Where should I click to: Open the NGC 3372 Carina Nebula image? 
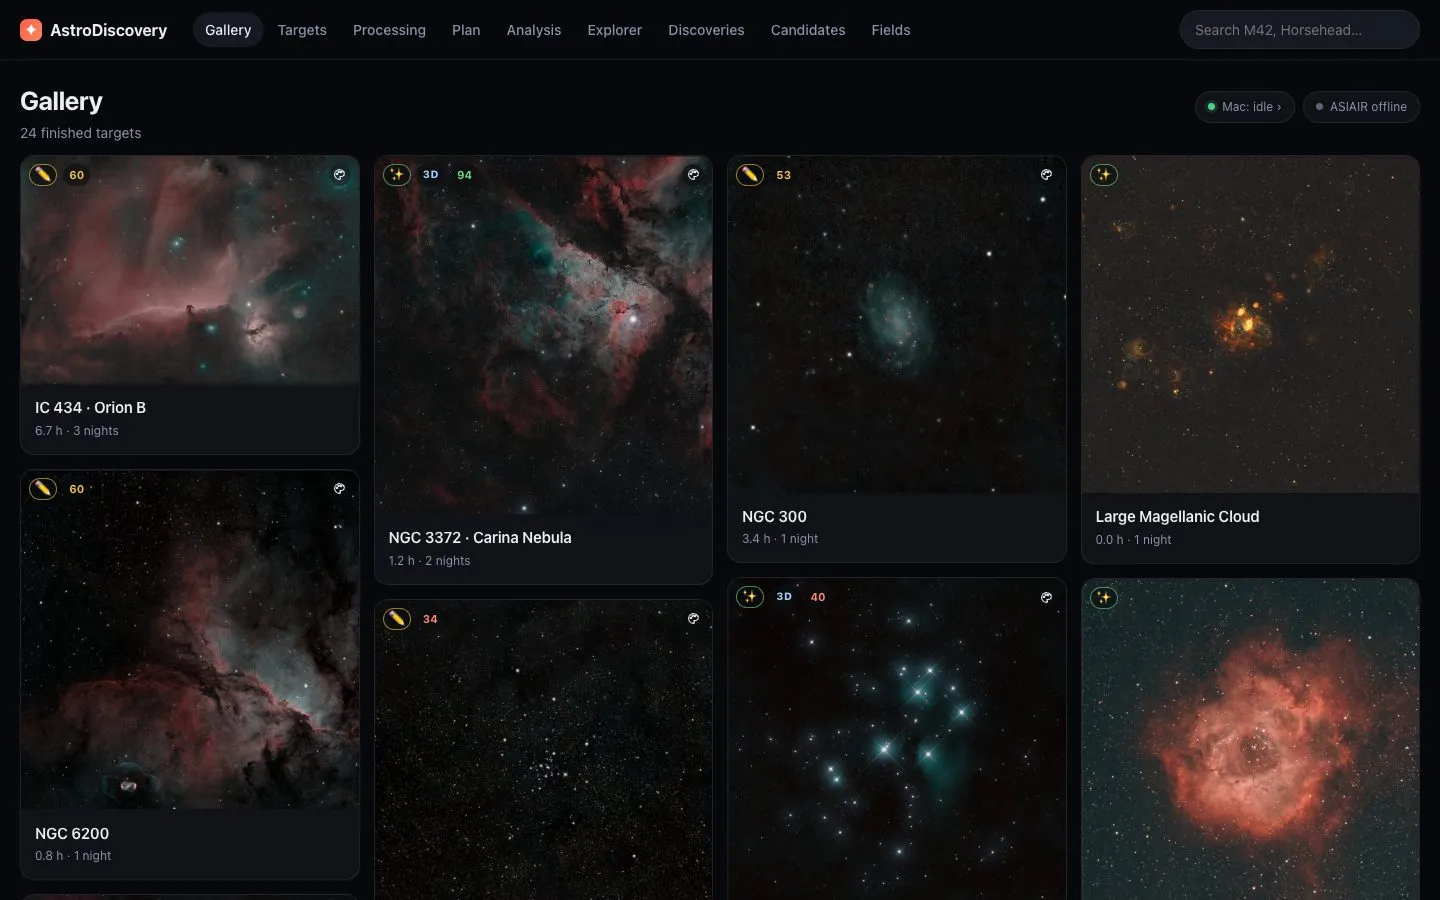click(x=543, y=335)
